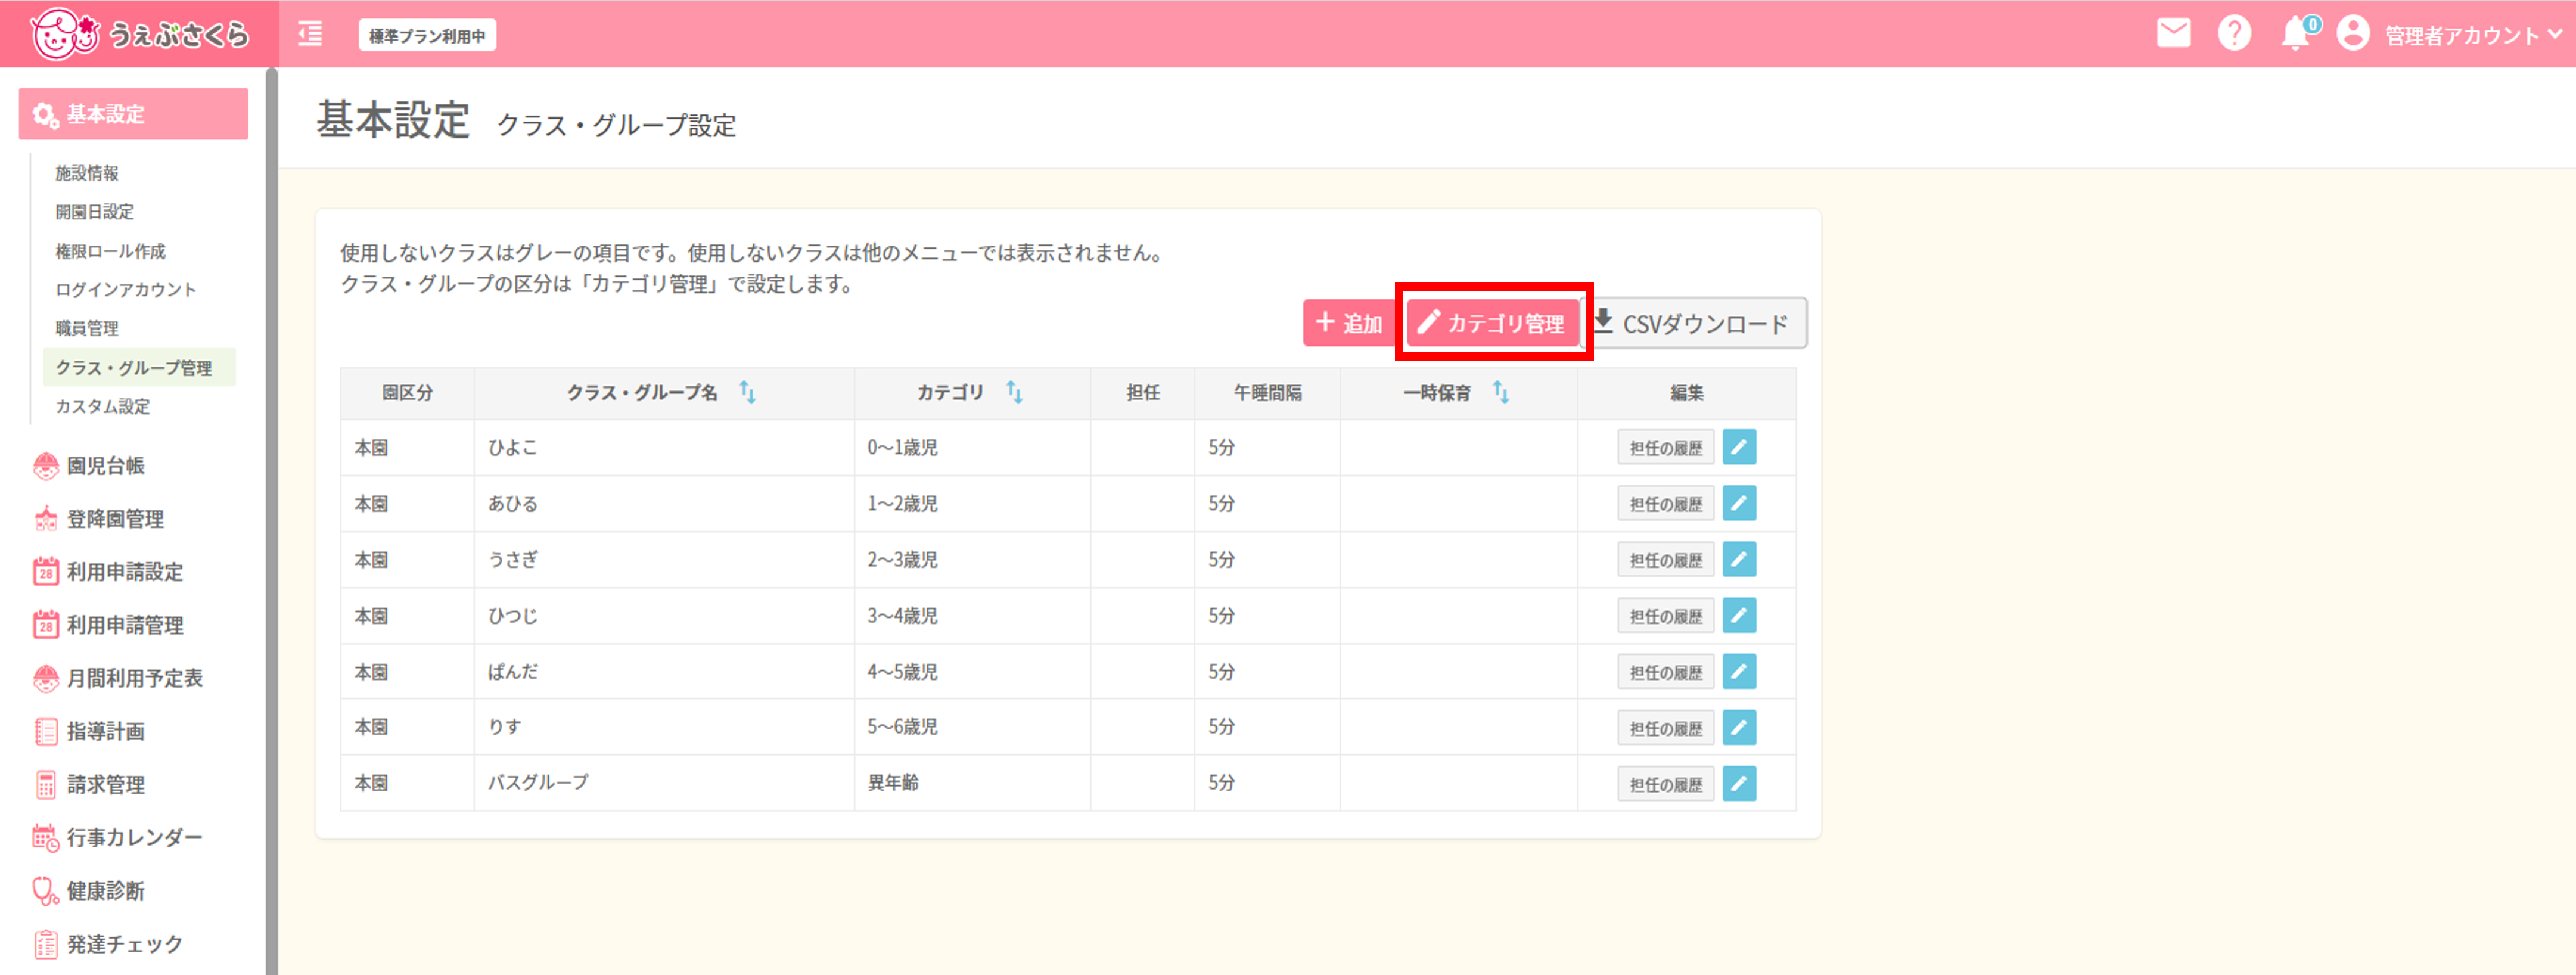The width and height of the screenshot is (2576, 975).
Task: Click the 午睡間隔 column header
Action: click(x=1267, y=393)
